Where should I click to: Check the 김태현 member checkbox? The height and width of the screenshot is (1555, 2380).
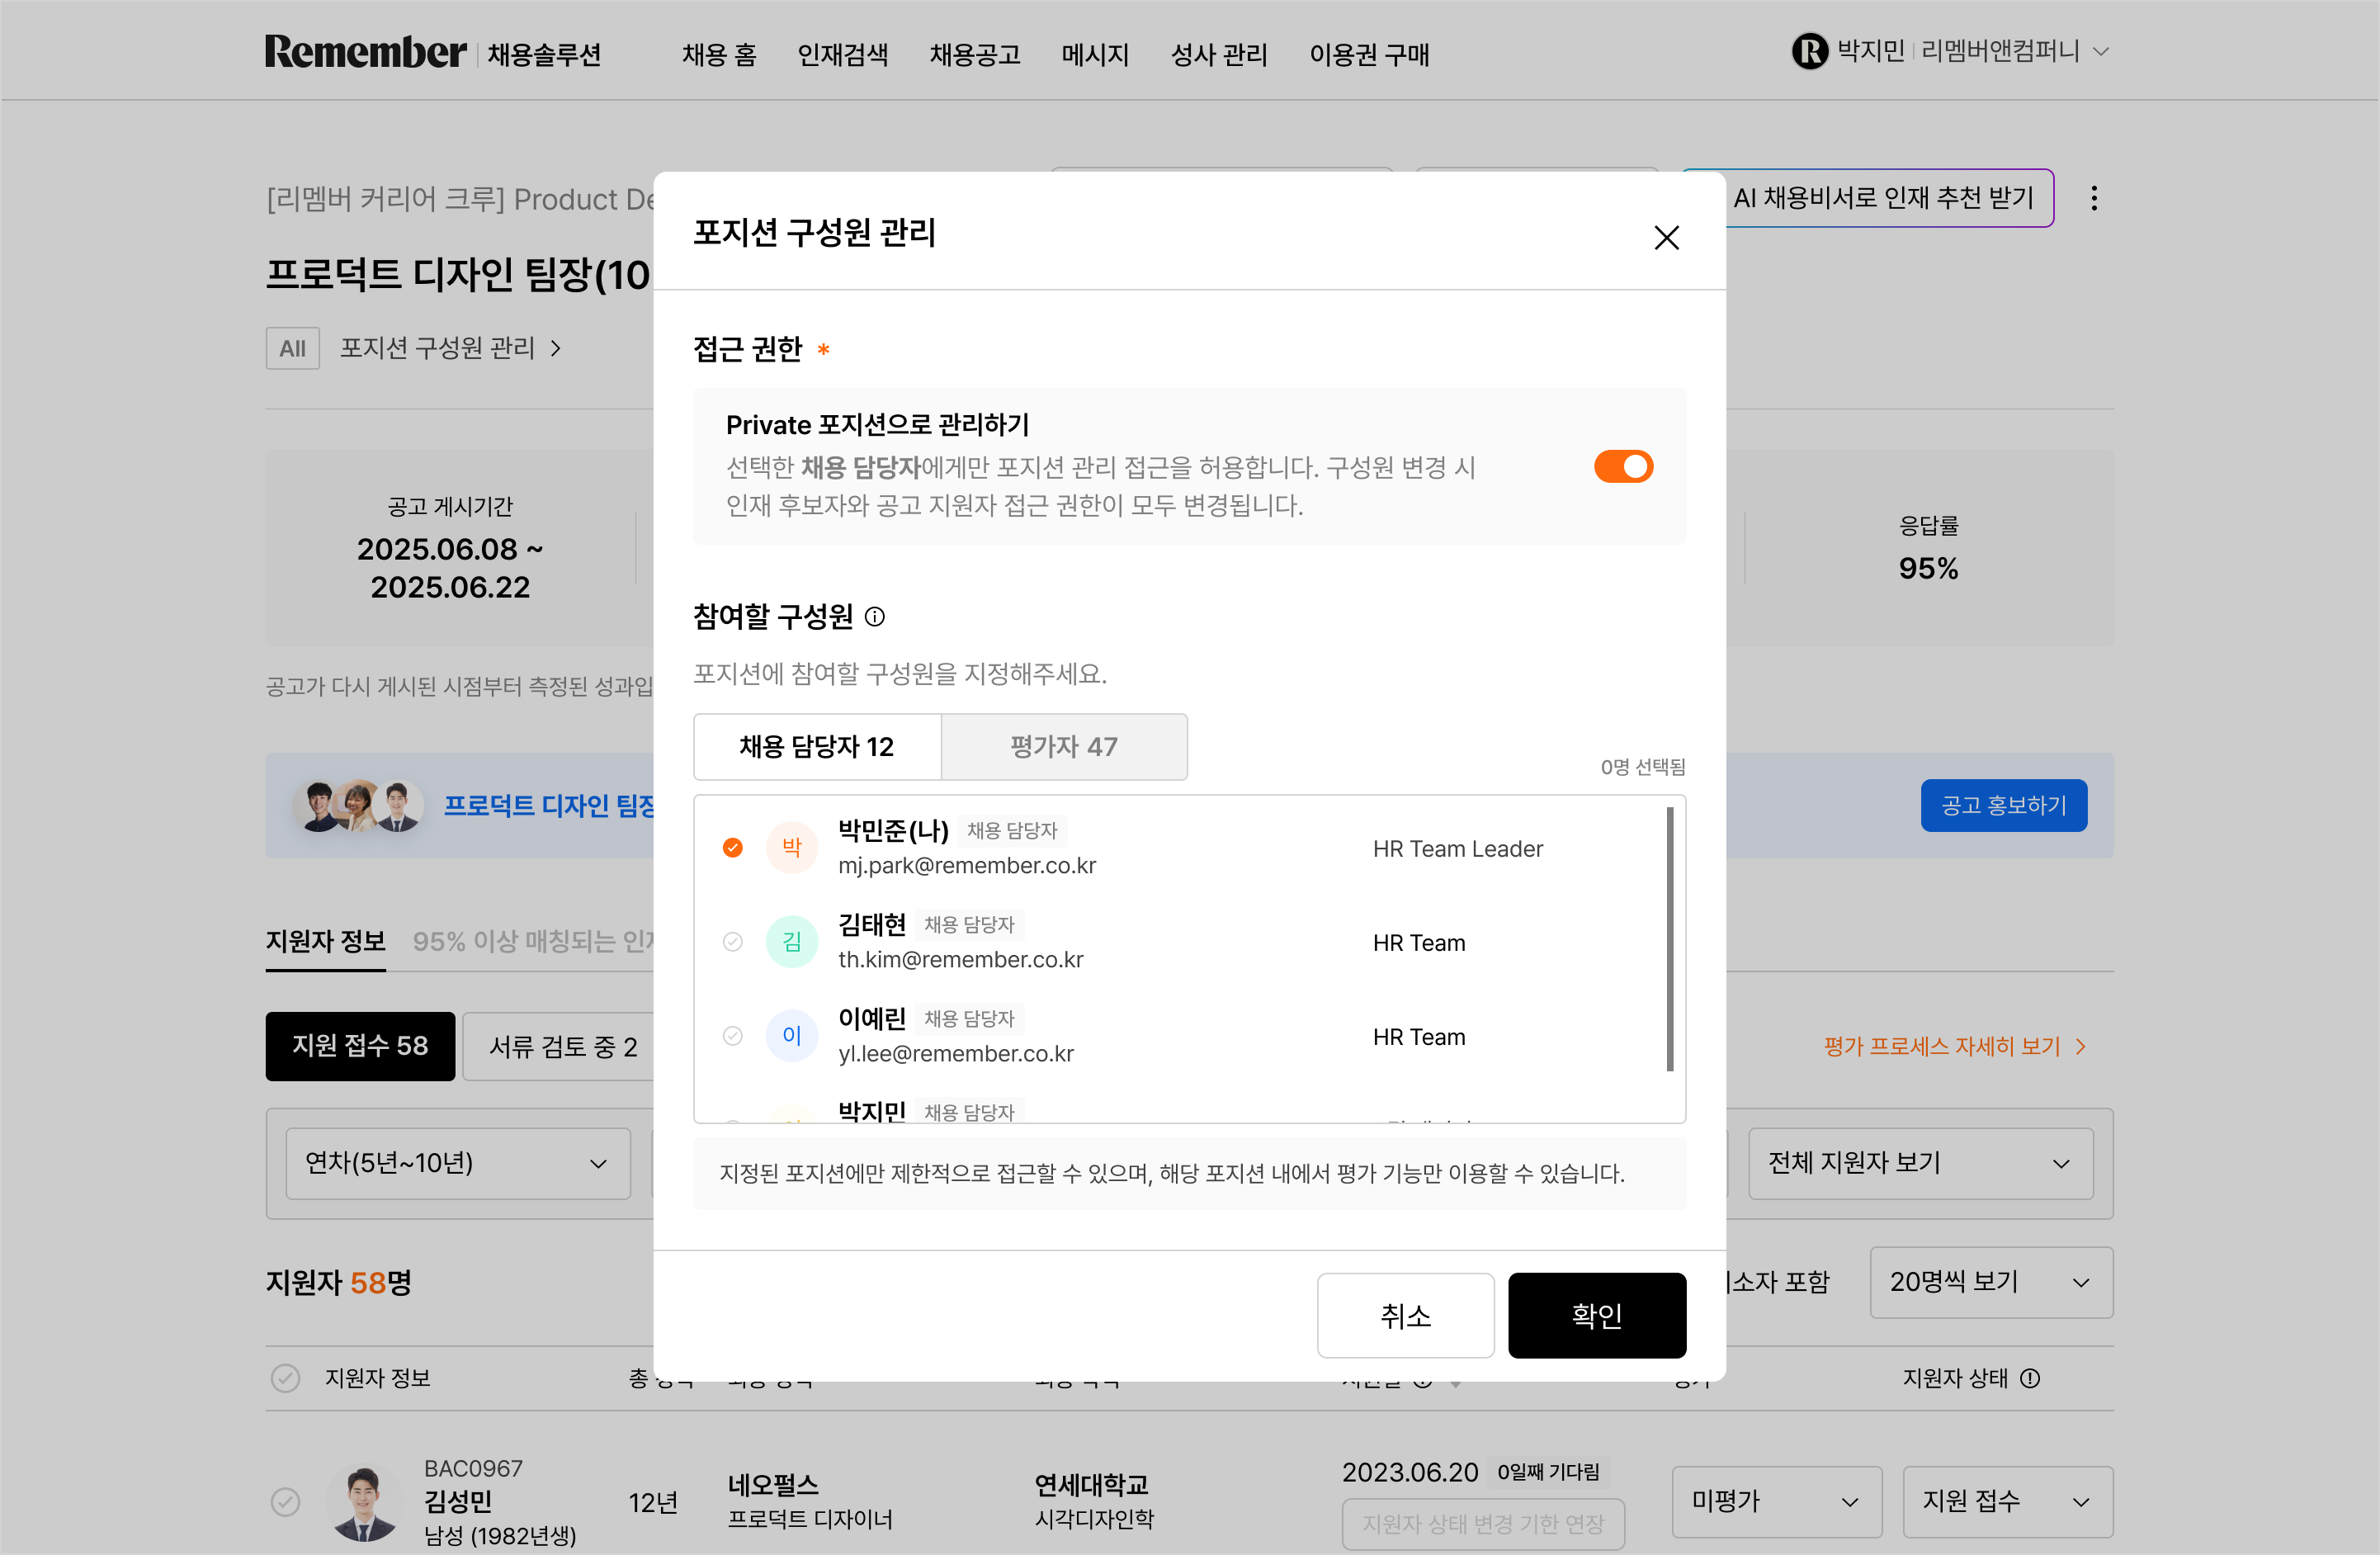coord(733,942)
